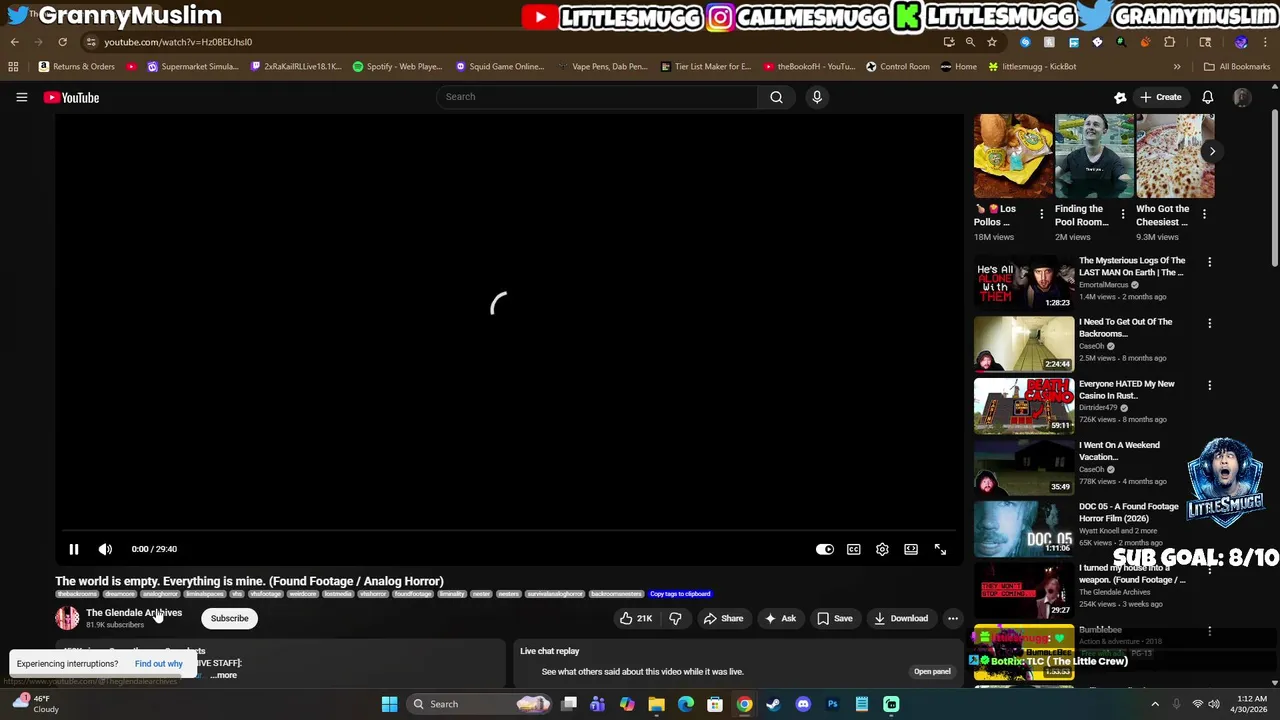Click the Create button

pos(1160,97)
